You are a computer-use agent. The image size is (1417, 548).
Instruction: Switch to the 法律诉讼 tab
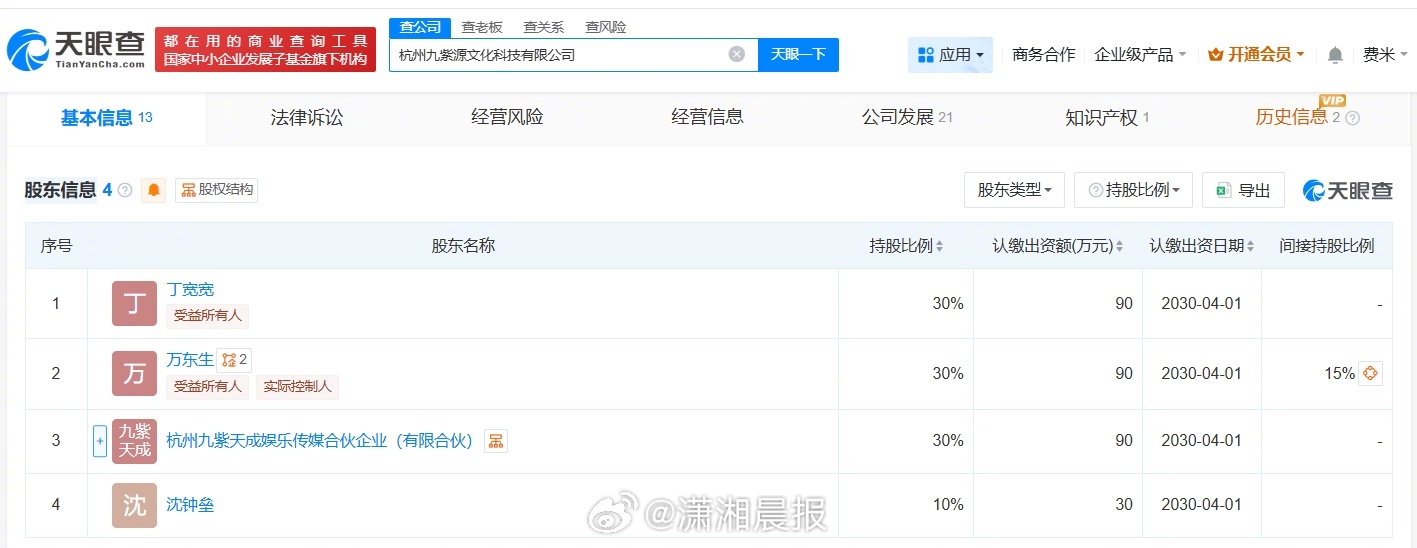coord(306,118)
